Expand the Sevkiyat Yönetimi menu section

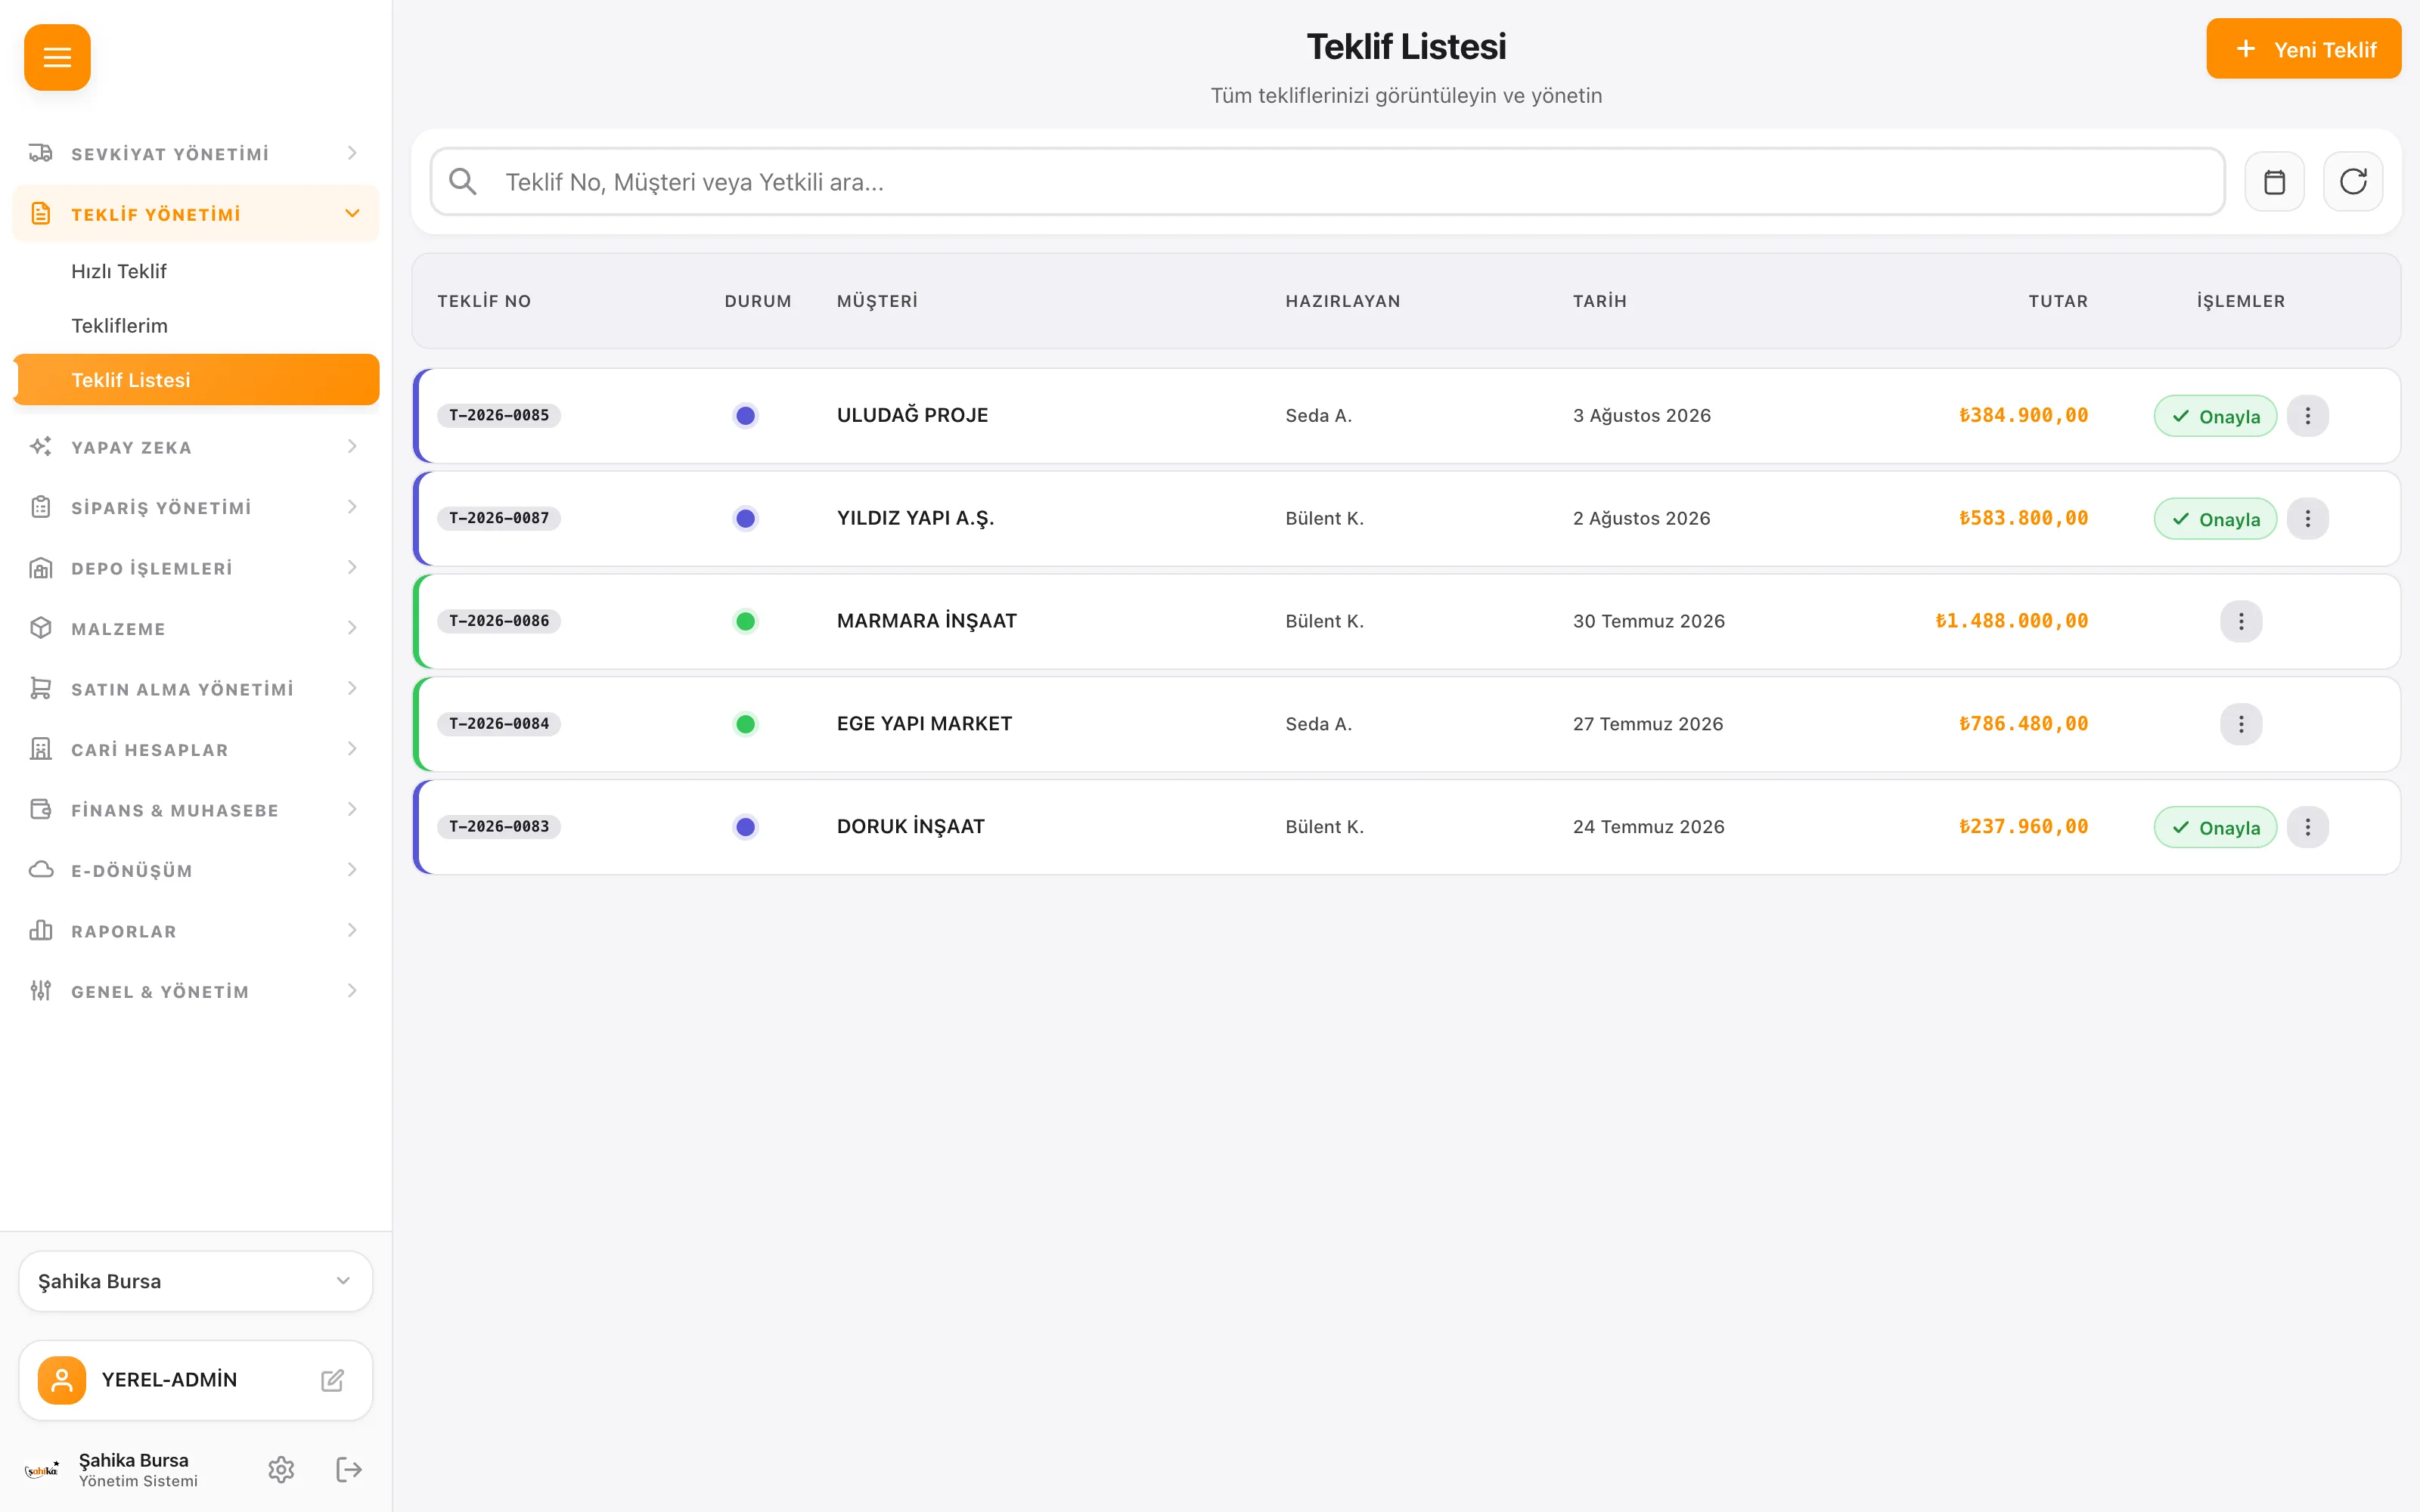click(196, 153)
